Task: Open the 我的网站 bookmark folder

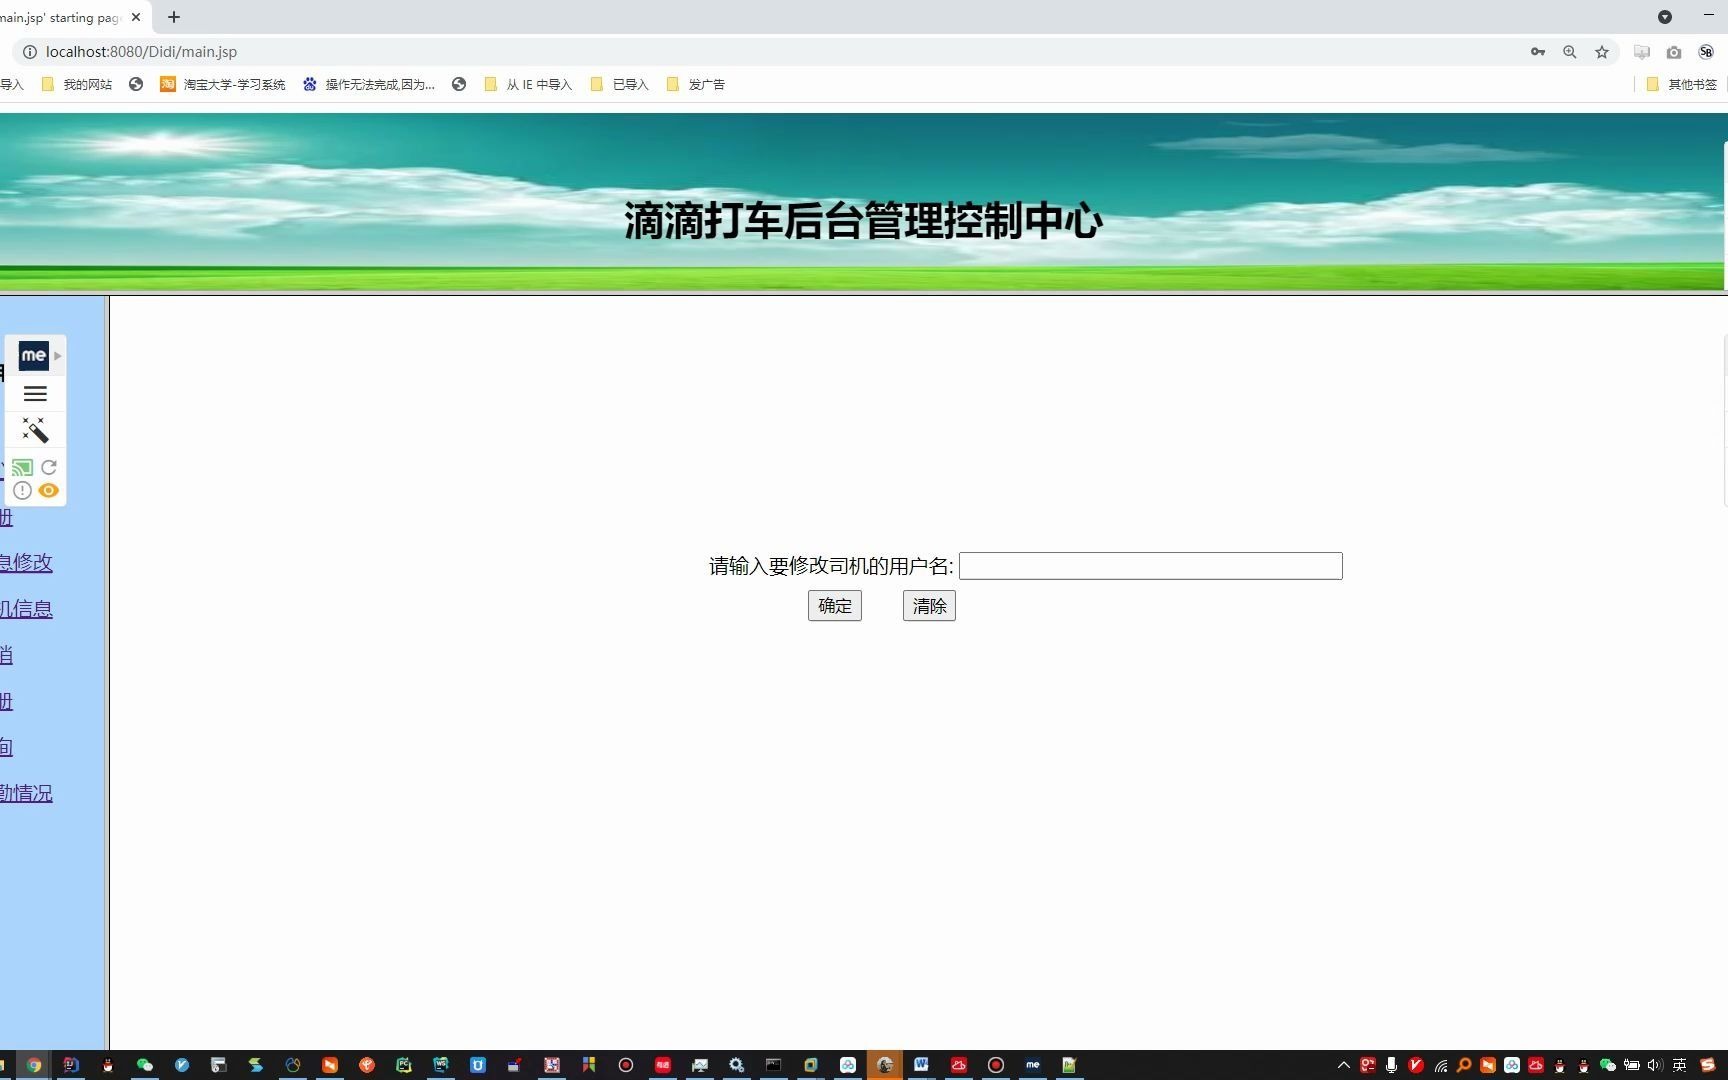Action: point(77,85)
